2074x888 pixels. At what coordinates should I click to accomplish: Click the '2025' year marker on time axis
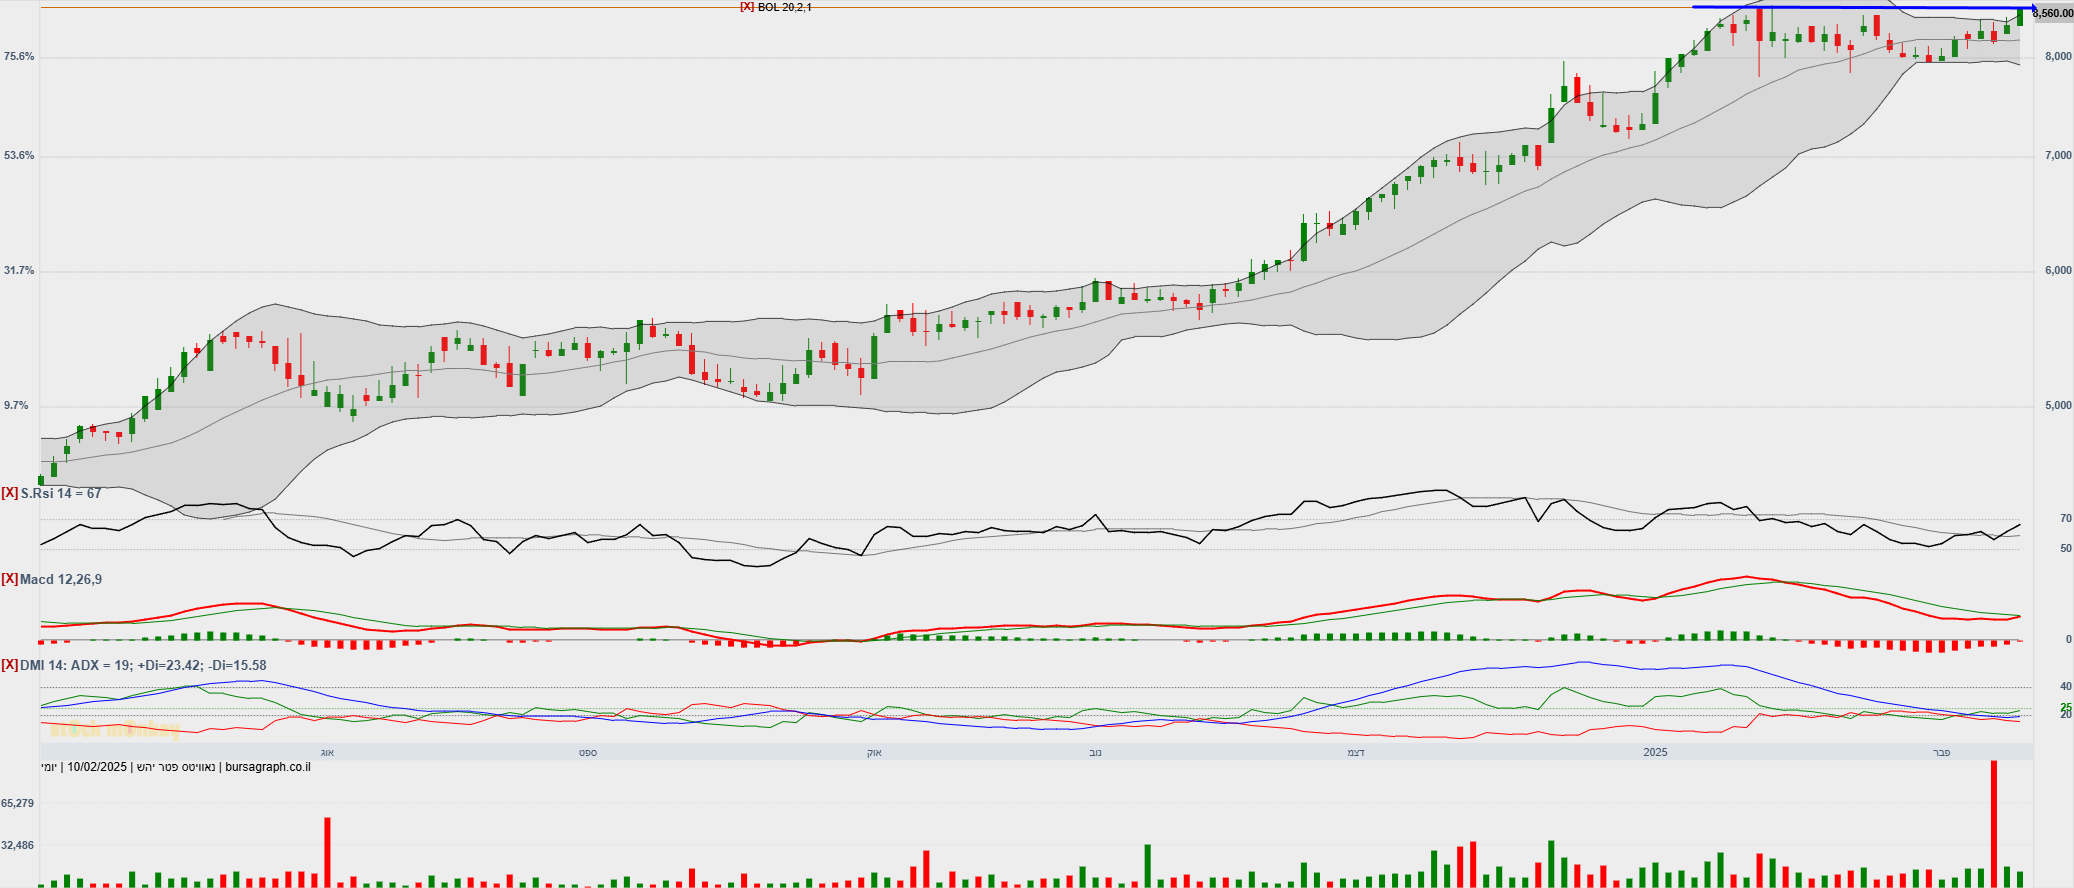click(1656, 752)
